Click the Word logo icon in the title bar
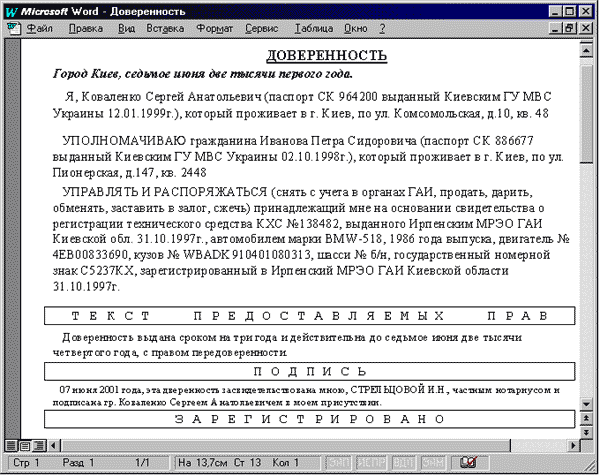The height and width of the screenshot is (476, 600). 11,11
